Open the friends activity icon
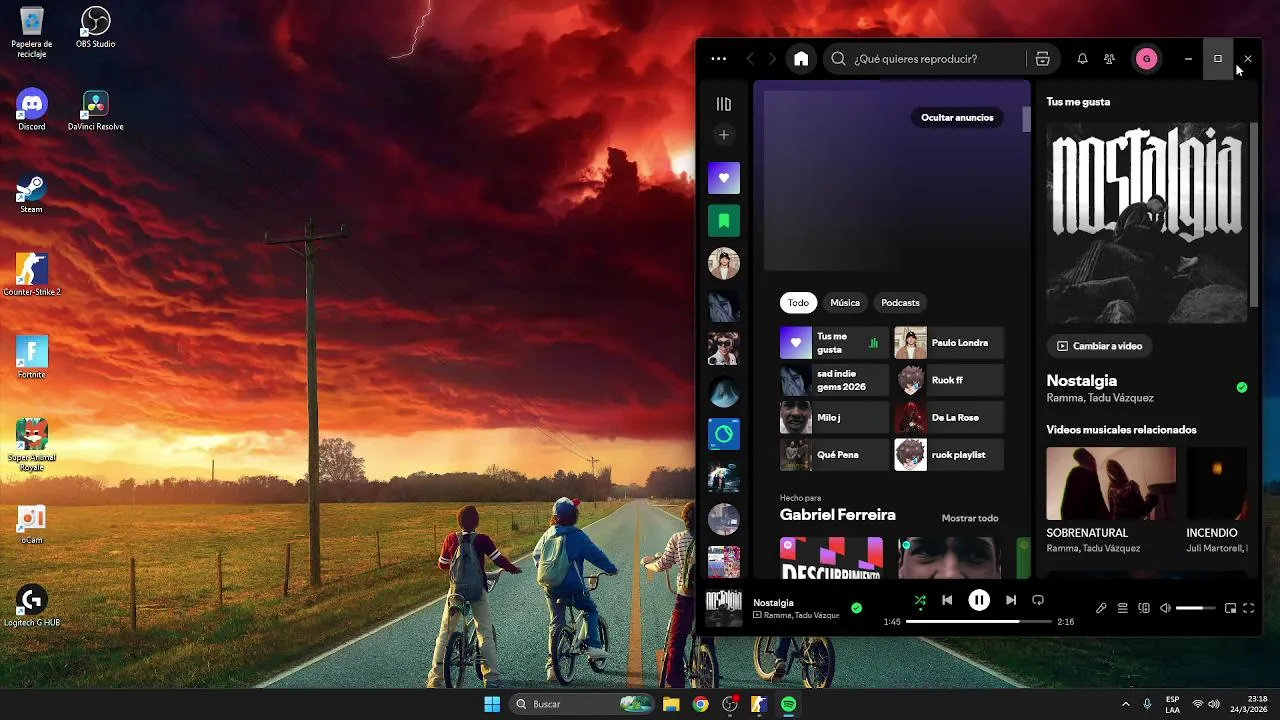The image size is (1280, 720). 1109,59
